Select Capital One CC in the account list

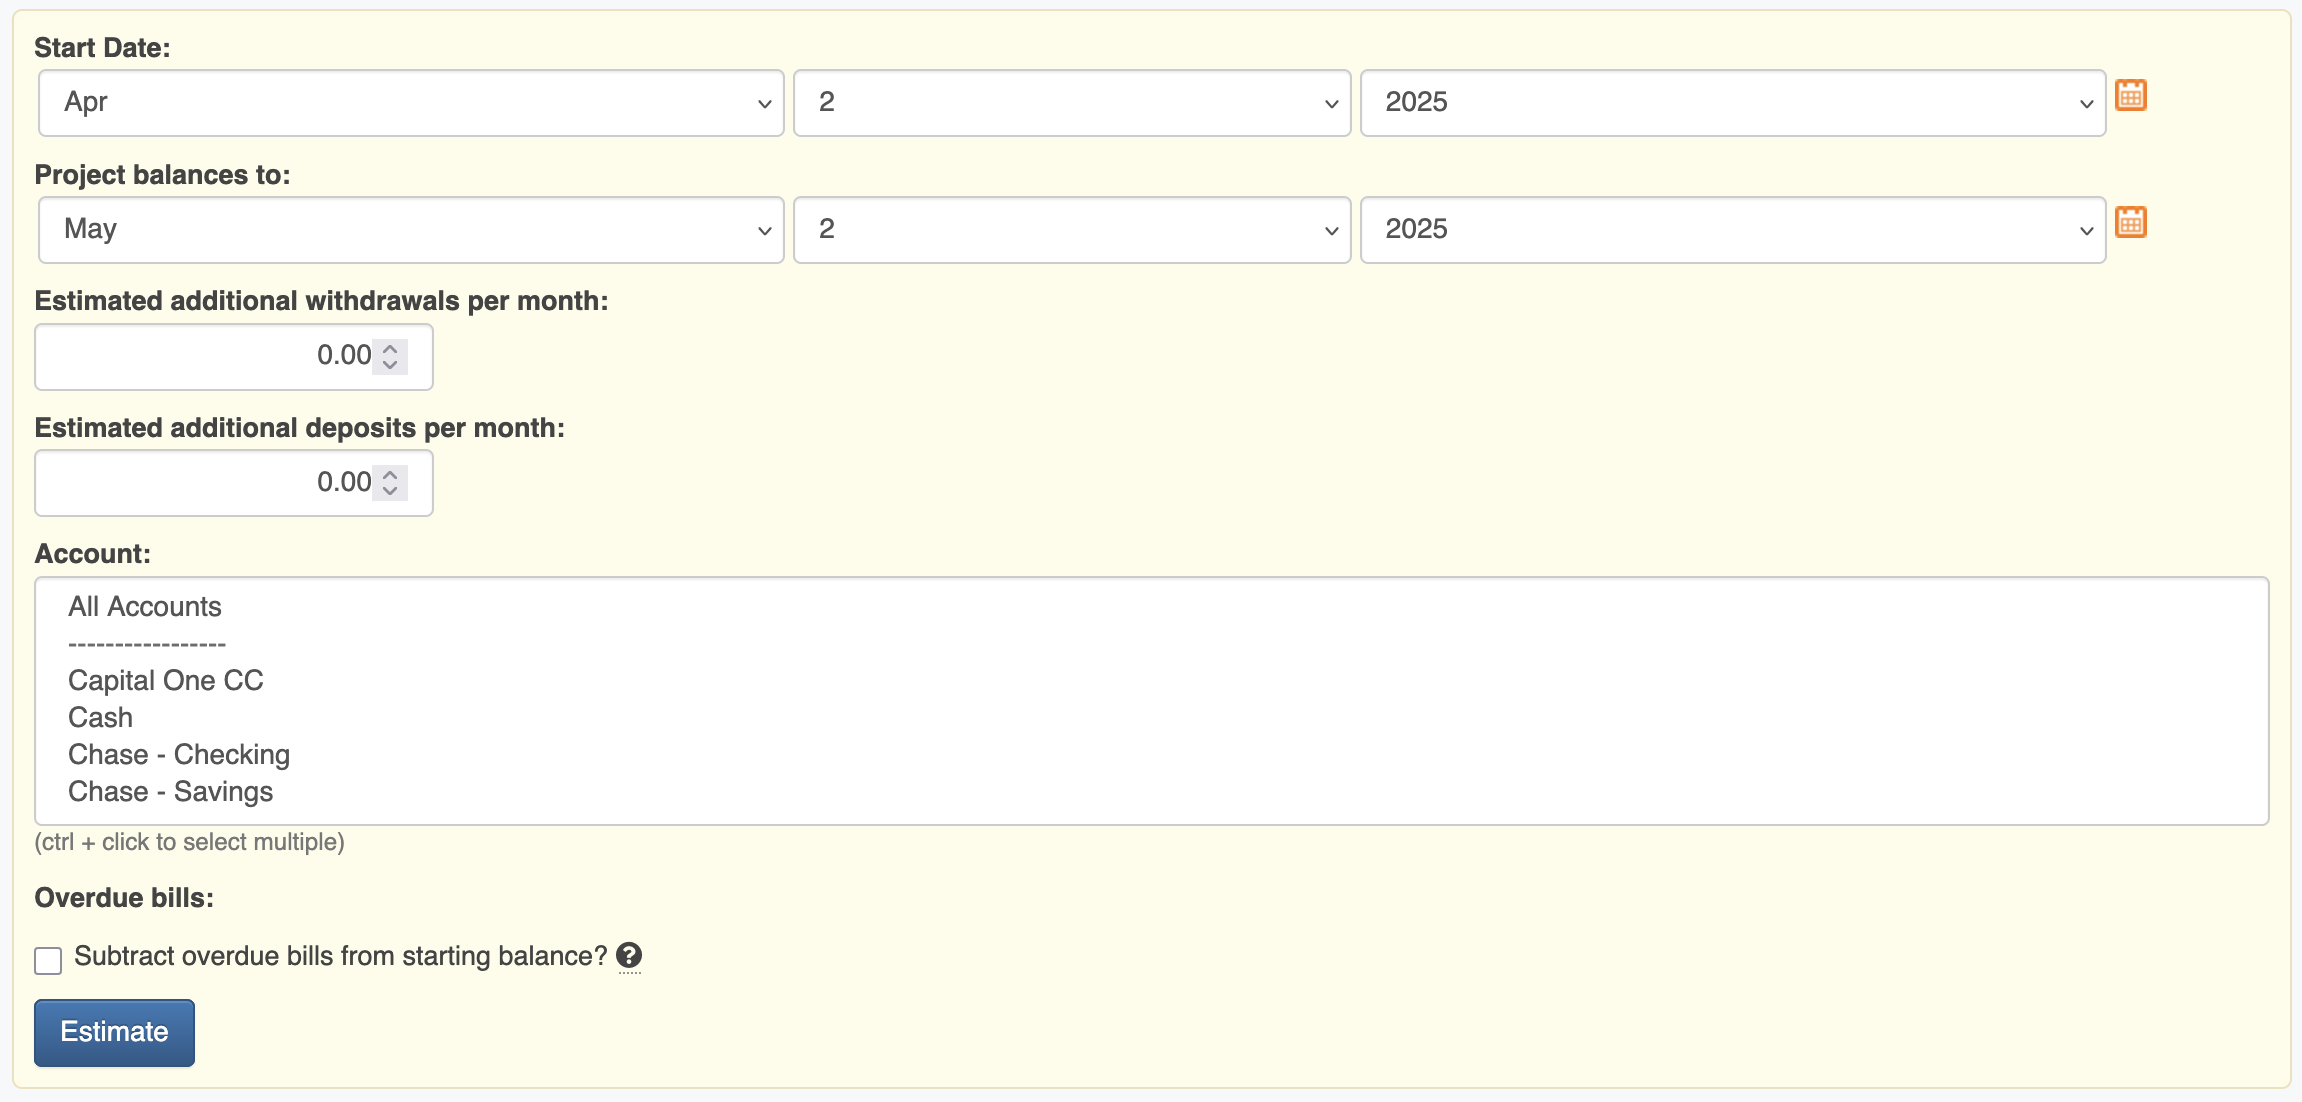(166, 681)
